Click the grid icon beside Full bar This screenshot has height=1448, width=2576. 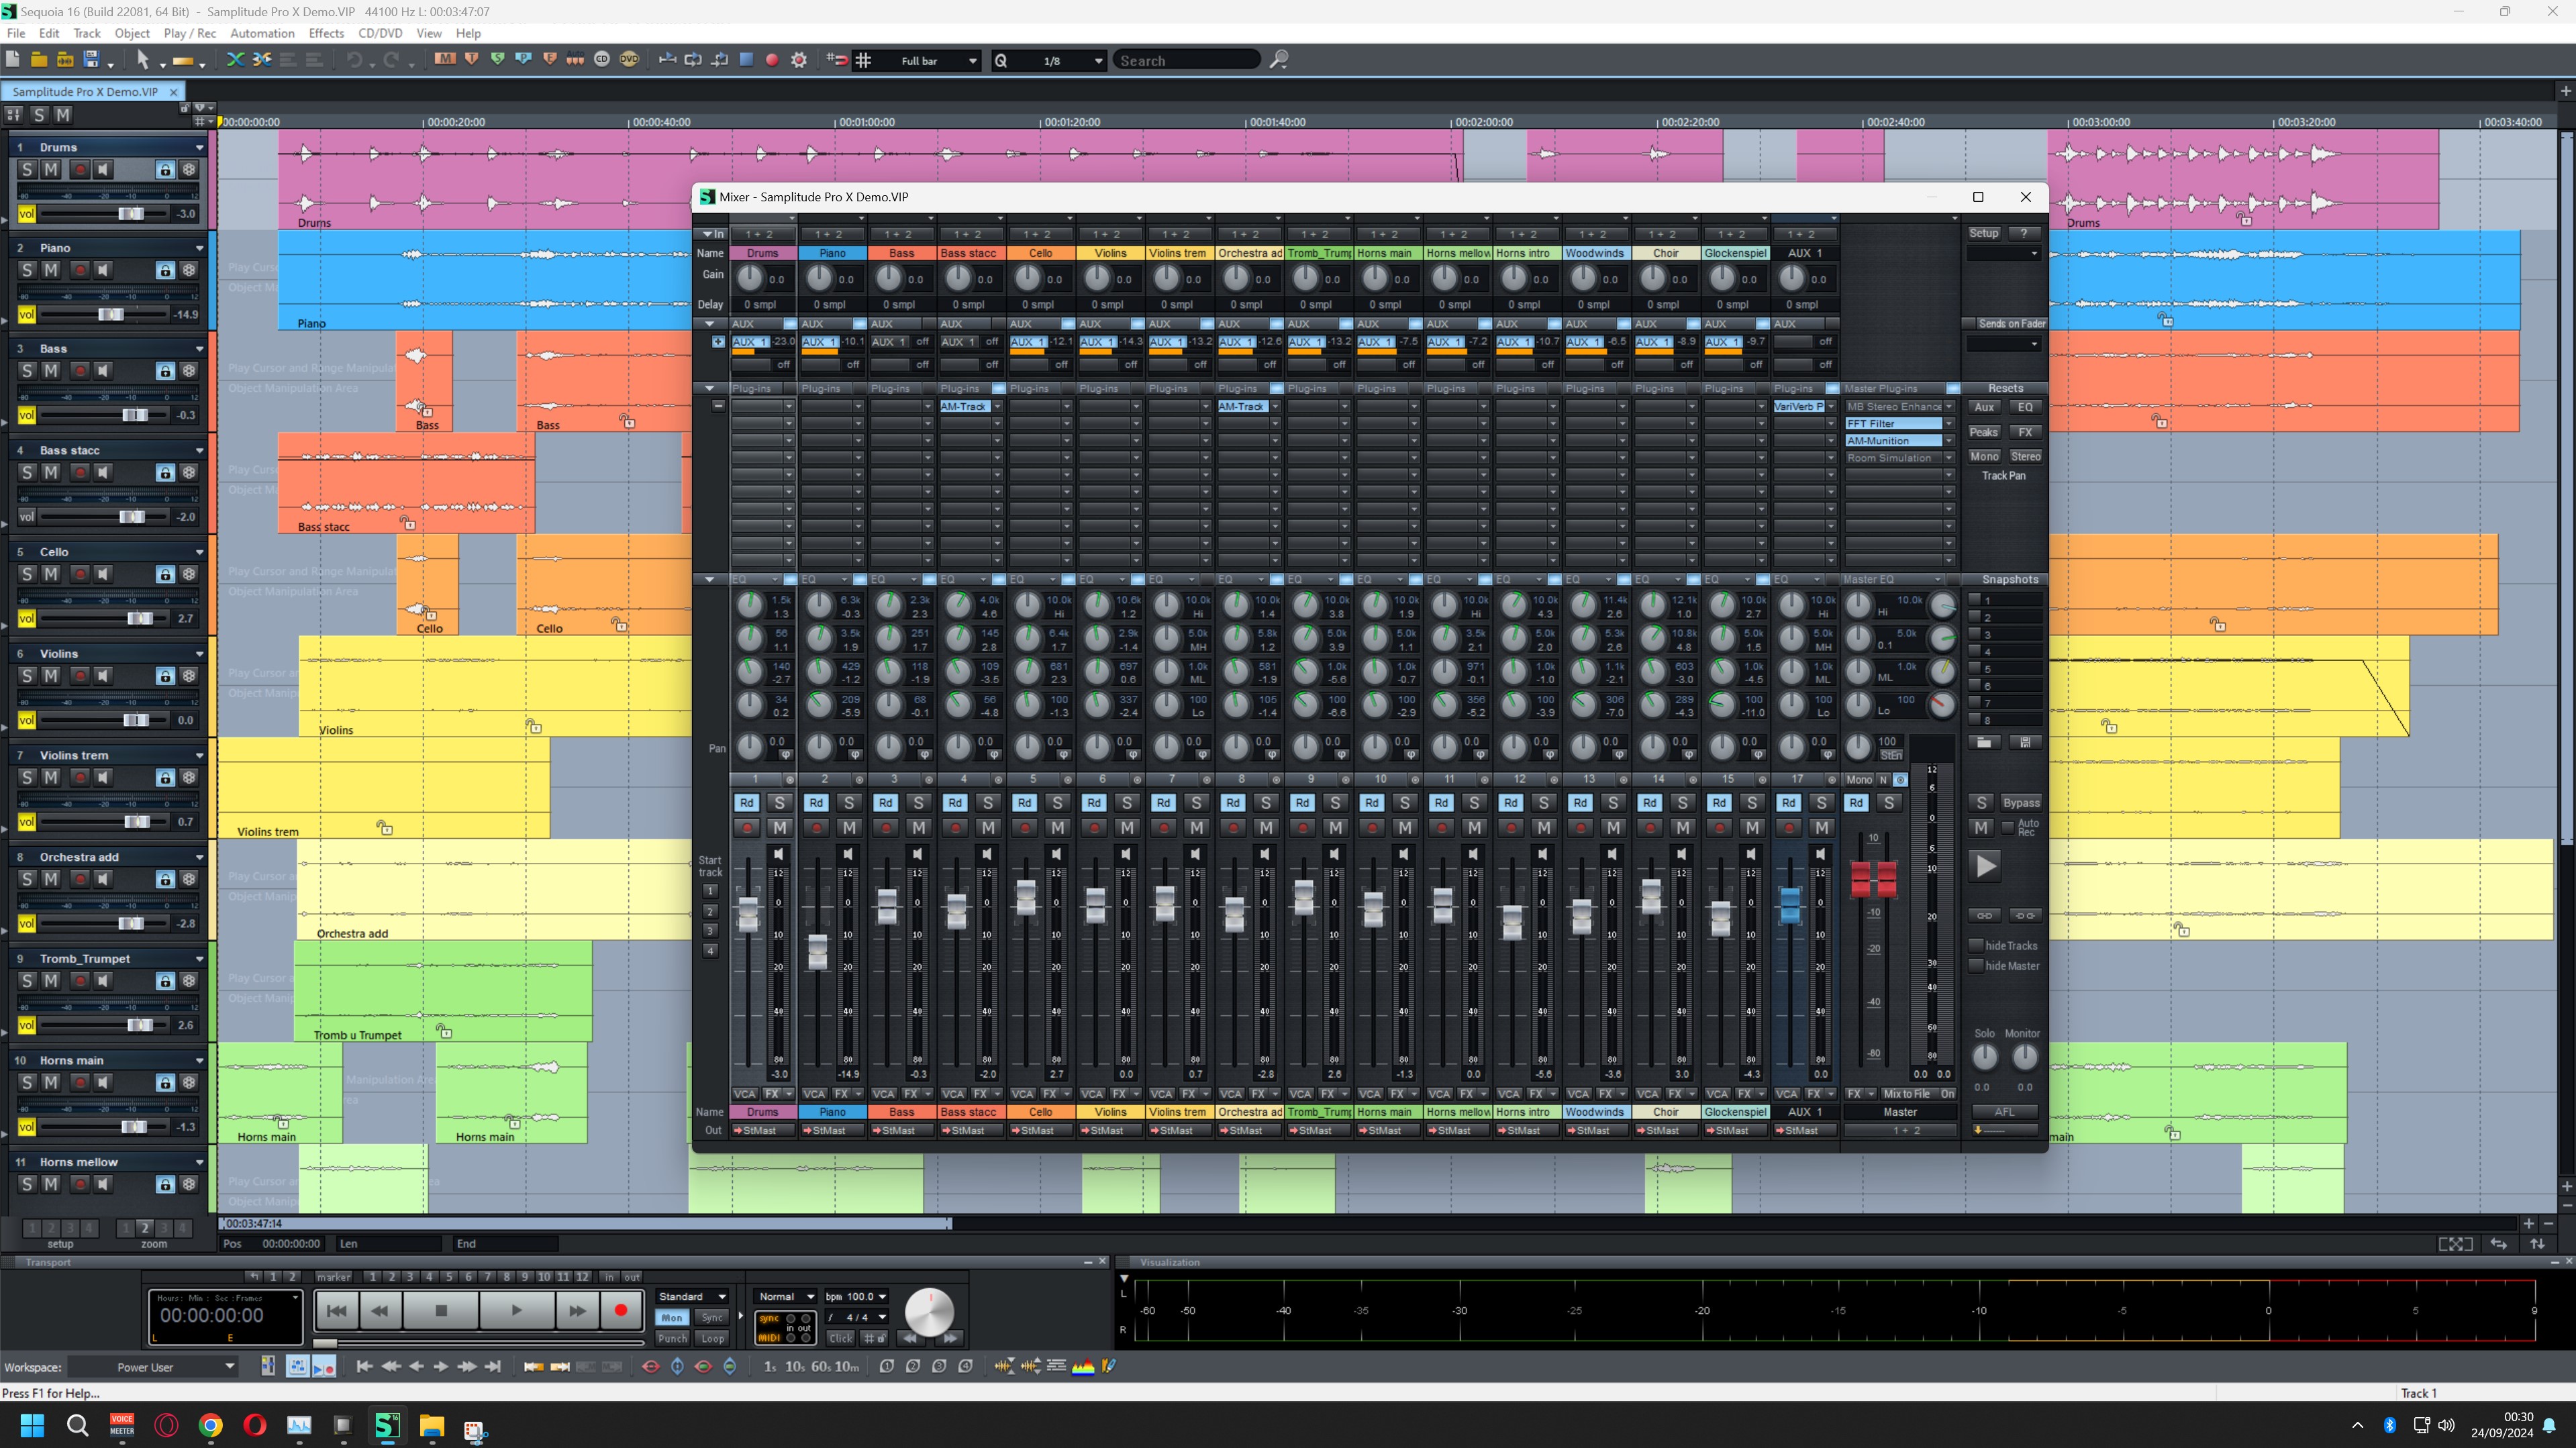(x=864, y=60)
